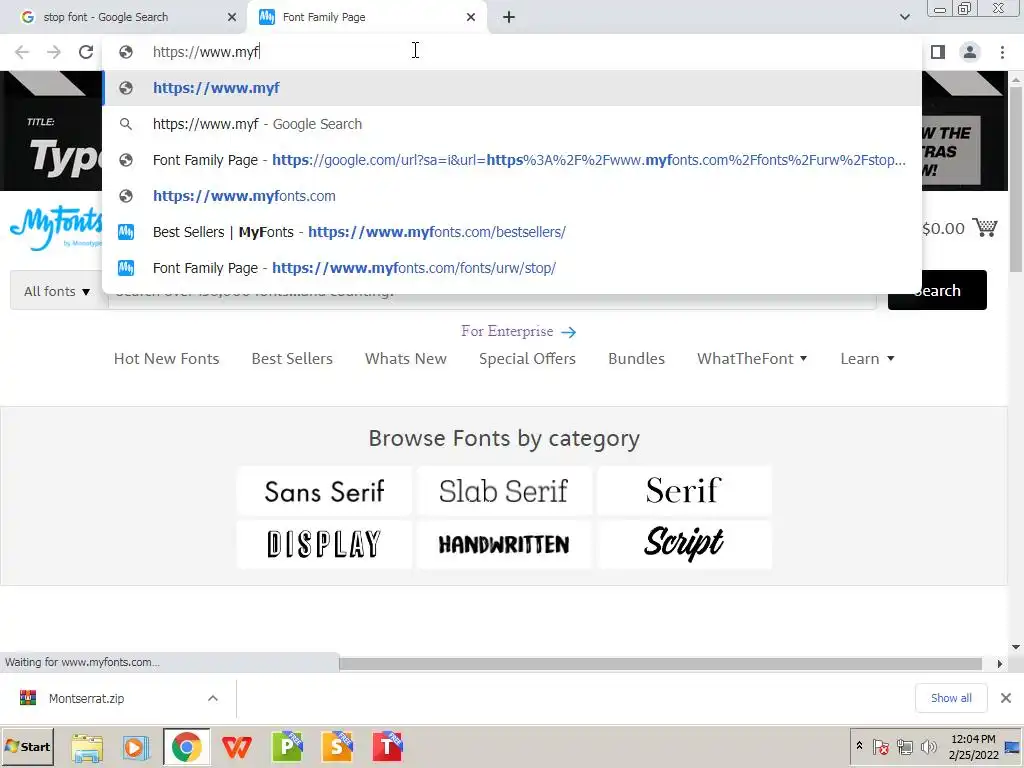Open 'Special Offers' navigation link
The height and width of the screenshot is (768, 1024).
coord(527,359)
